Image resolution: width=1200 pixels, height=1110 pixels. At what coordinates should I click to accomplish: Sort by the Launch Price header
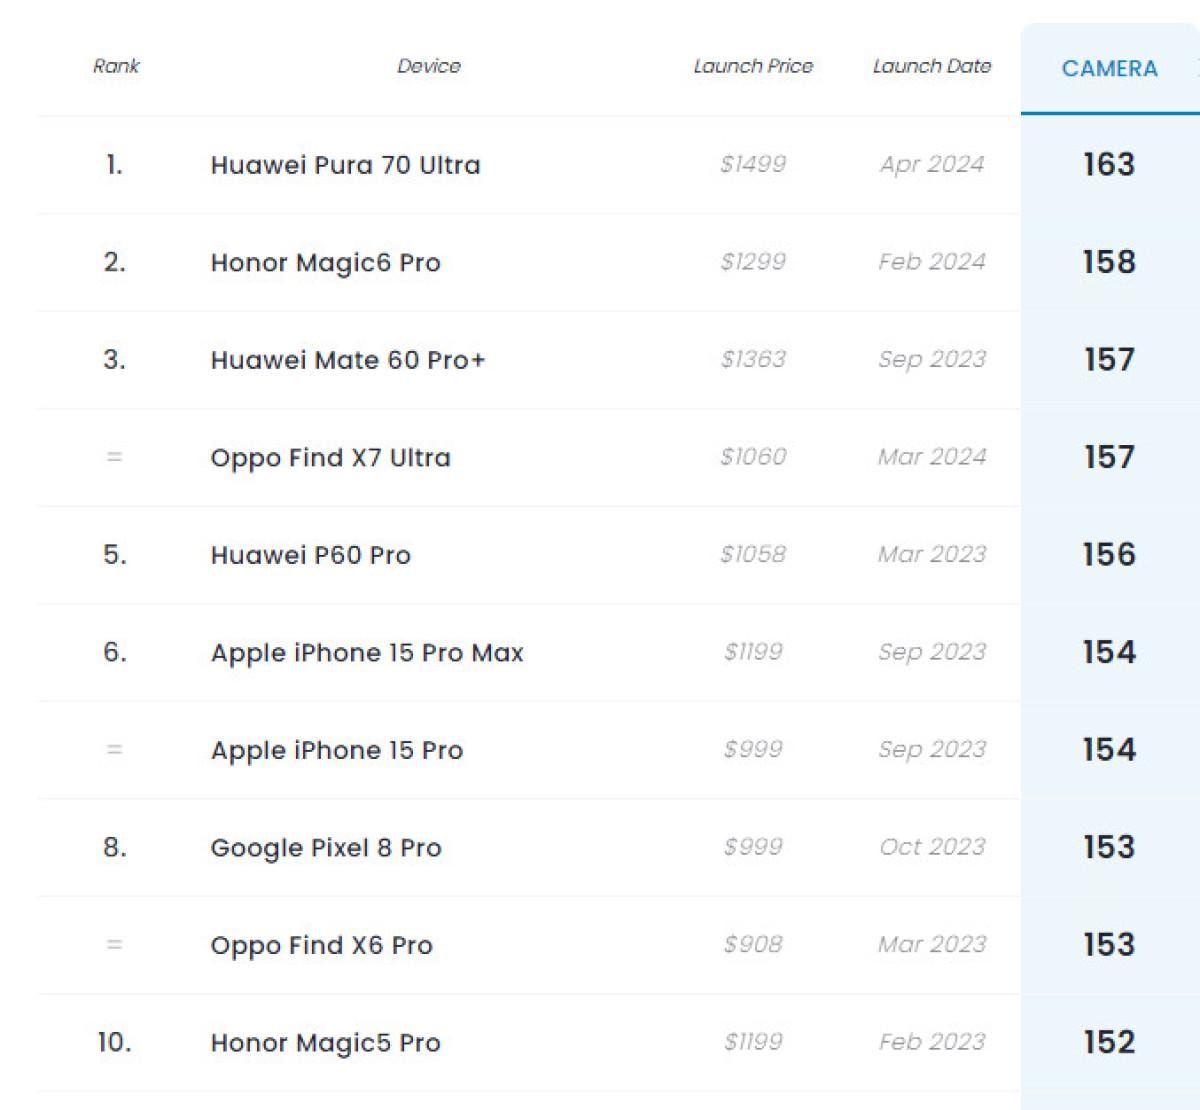pyautogui.click(x=753, y=66)
